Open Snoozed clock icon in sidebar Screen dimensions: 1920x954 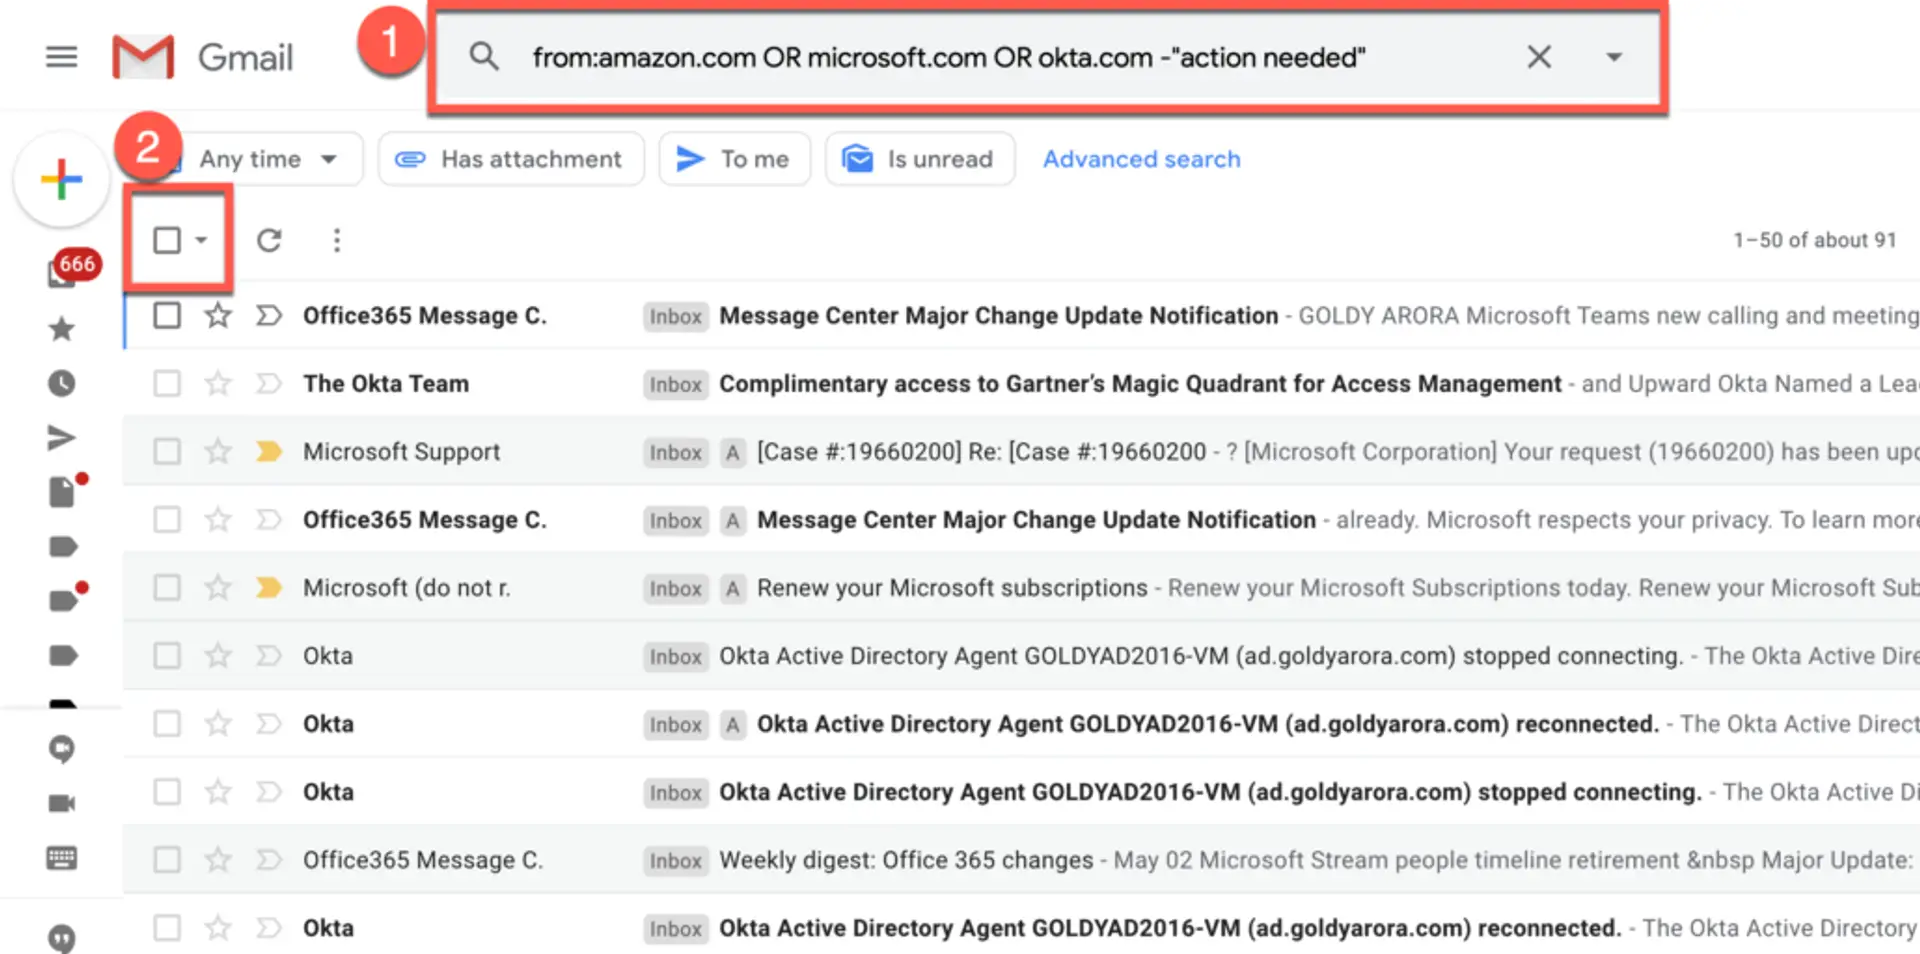pyautogui.click(x=62, y=383)
